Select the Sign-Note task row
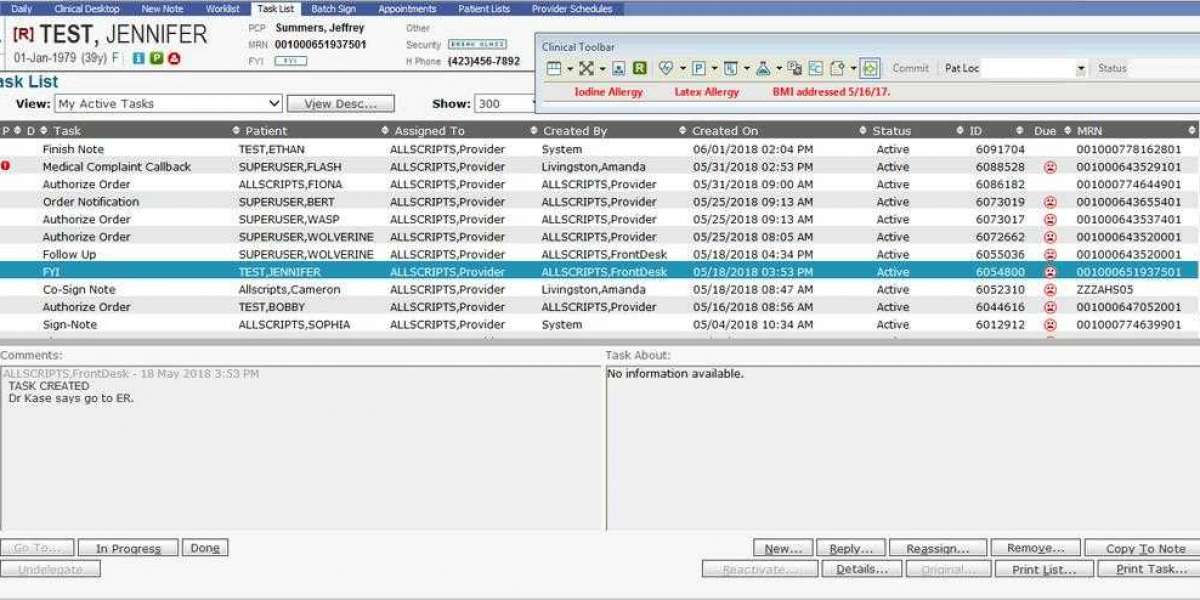 click(598, 324)
